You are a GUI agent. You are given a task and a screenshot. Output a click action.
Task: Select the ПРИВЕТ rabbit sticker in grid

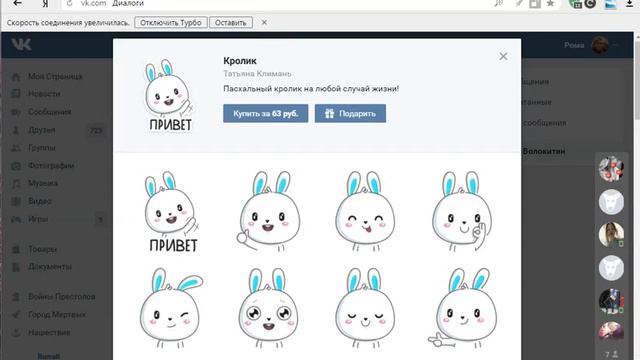pyautogui.click(x=171, y=211)
